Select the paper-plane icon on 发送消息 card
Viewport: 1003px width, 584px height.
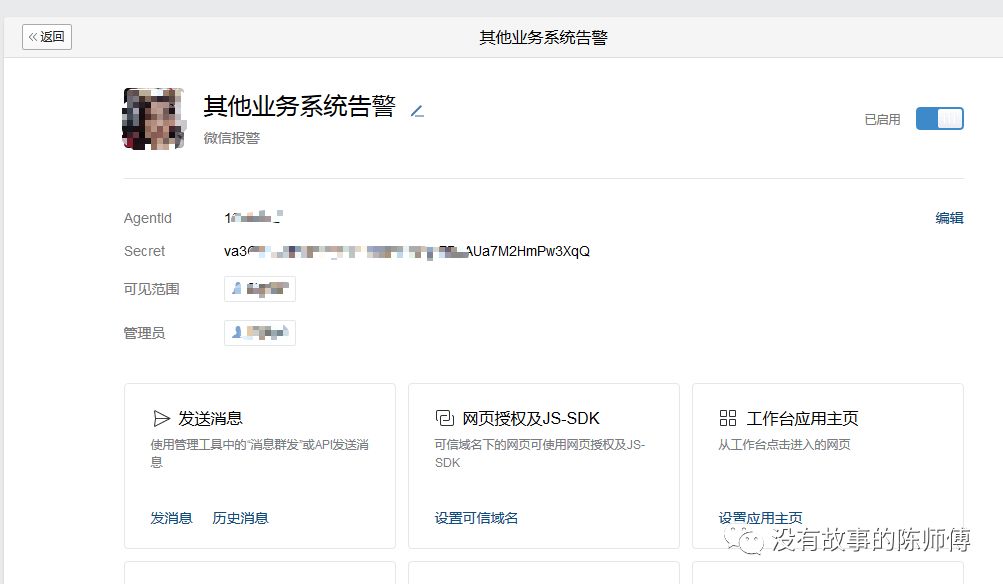161,418
